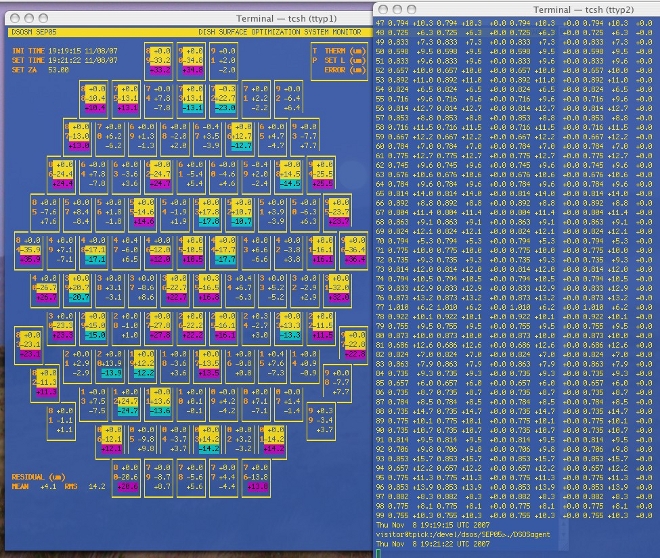Click row '65 0.814 +14.0' in ttyp2
This screenshot has width=660, height=558.
(x=514, y=194)
